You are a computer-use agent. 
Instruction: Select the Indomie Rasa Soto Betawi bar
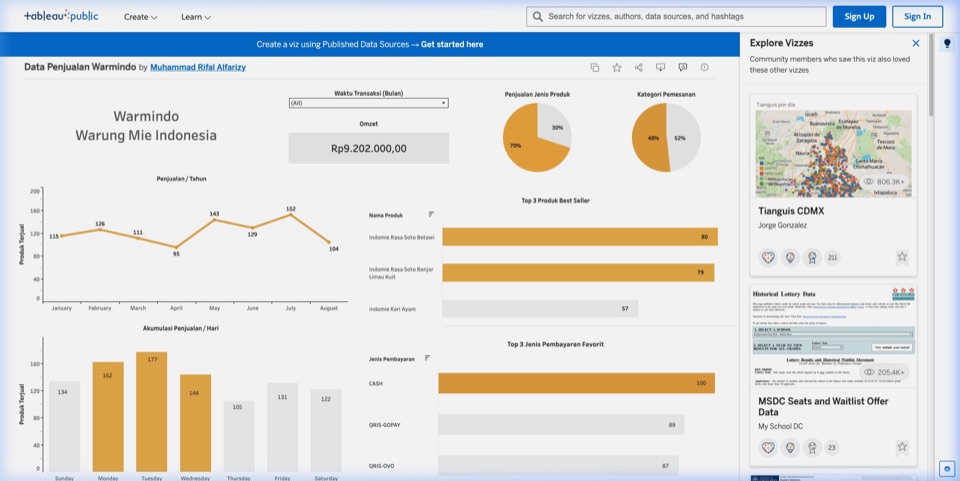click(580, 237)
